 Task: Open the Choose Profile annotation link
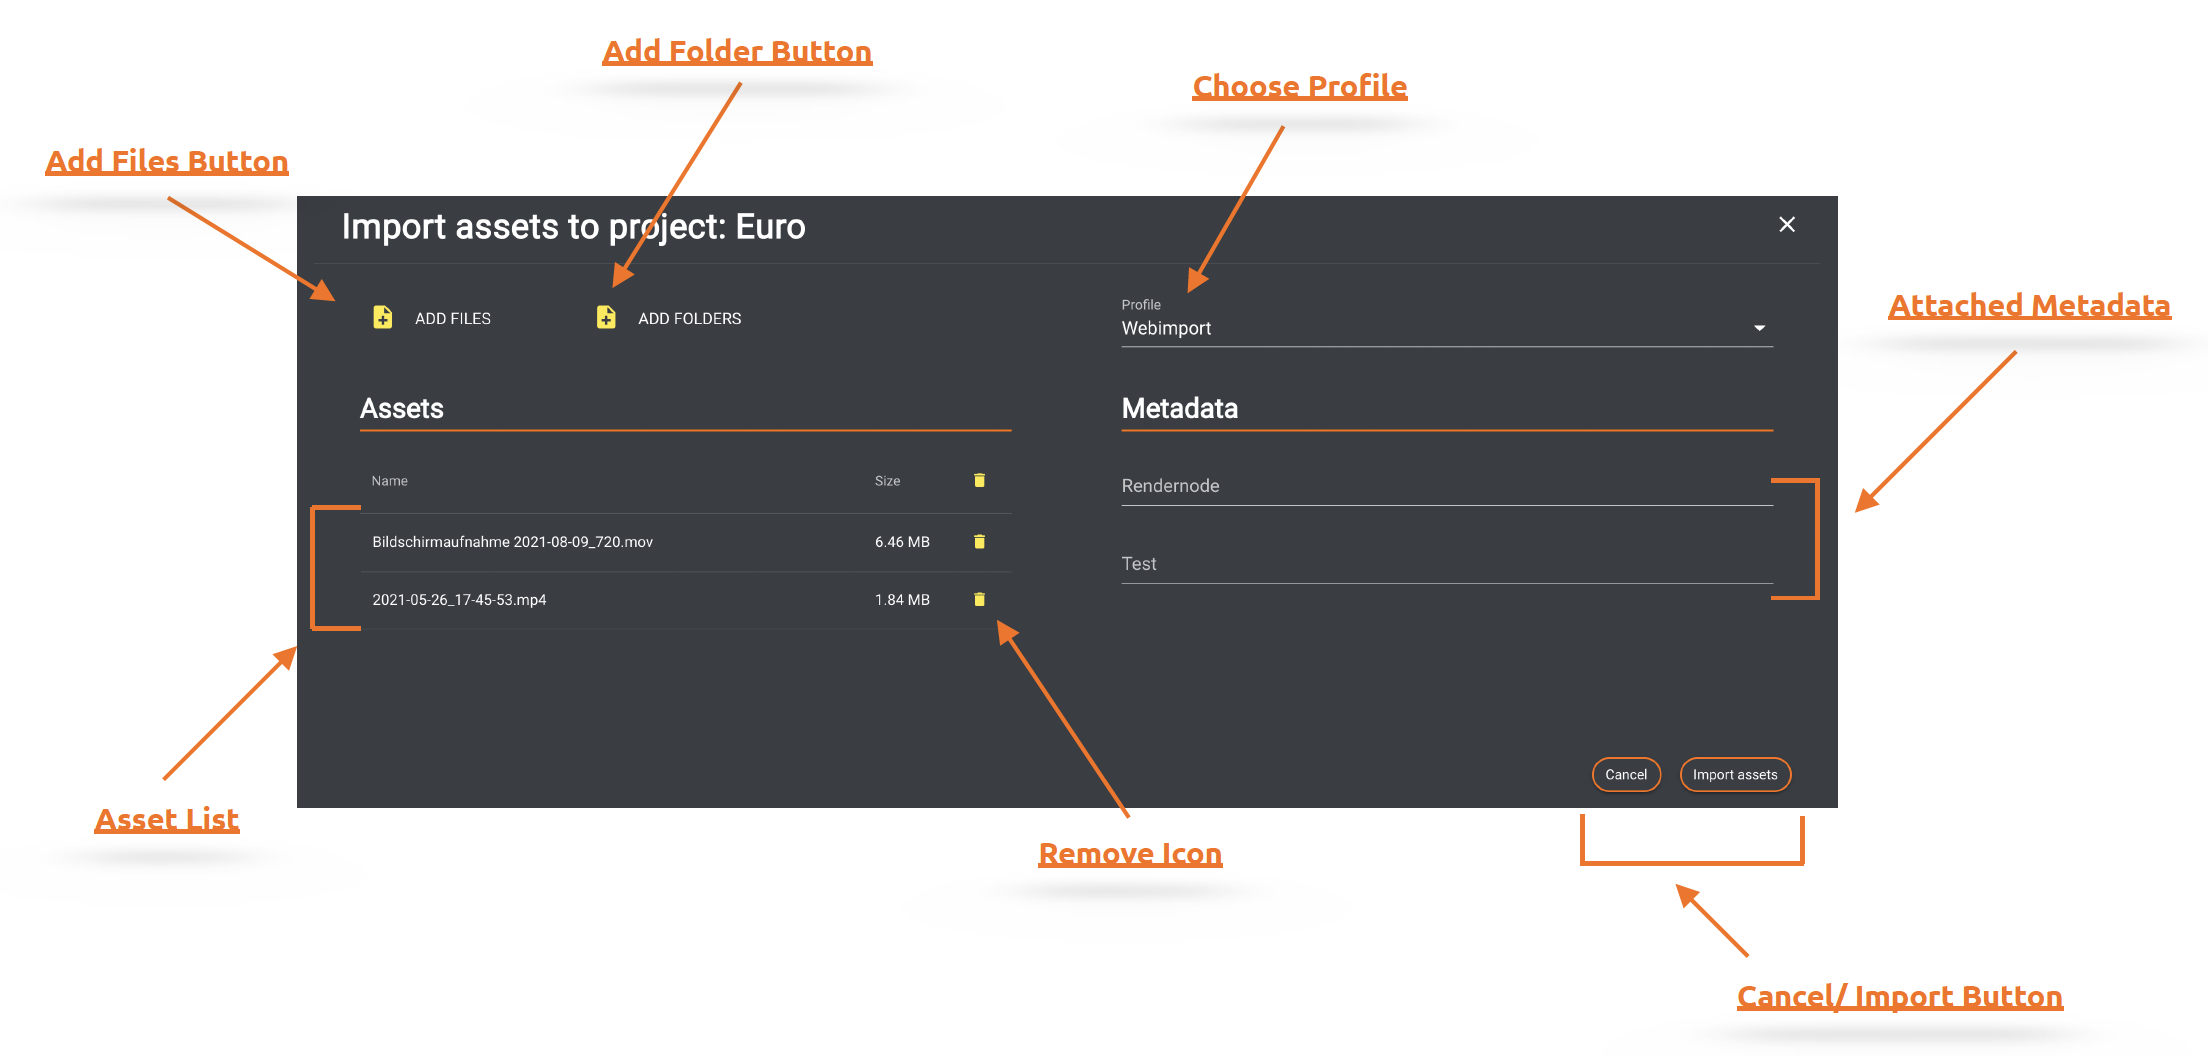coord(1299,87)
